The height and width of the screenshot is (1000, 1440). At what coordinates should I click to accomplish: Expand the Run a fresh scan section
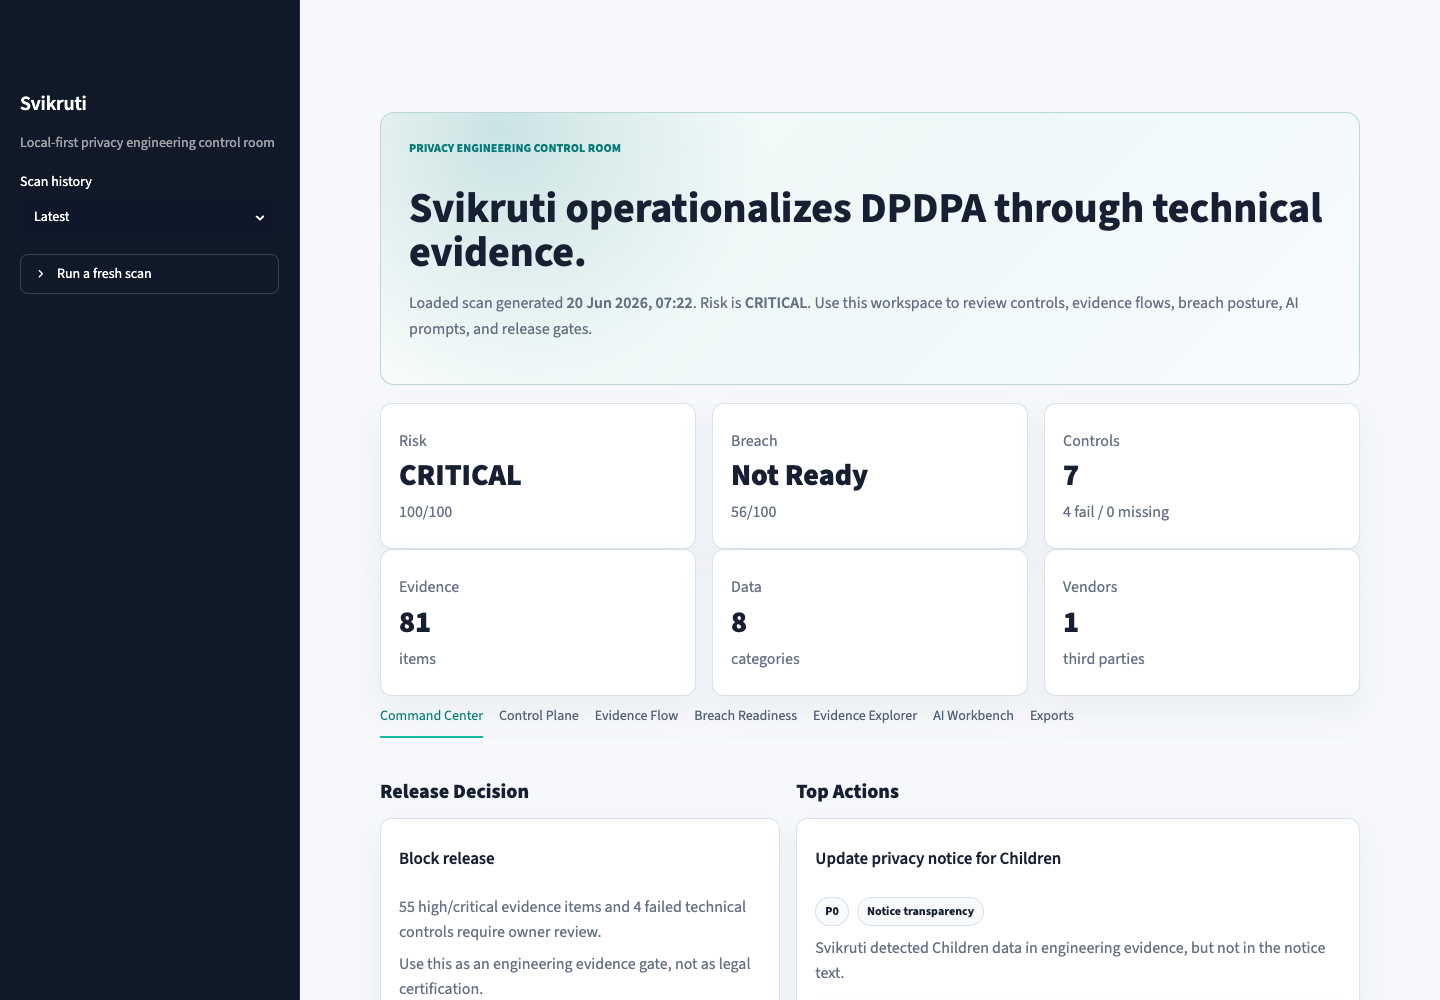(x=149, y=274)
